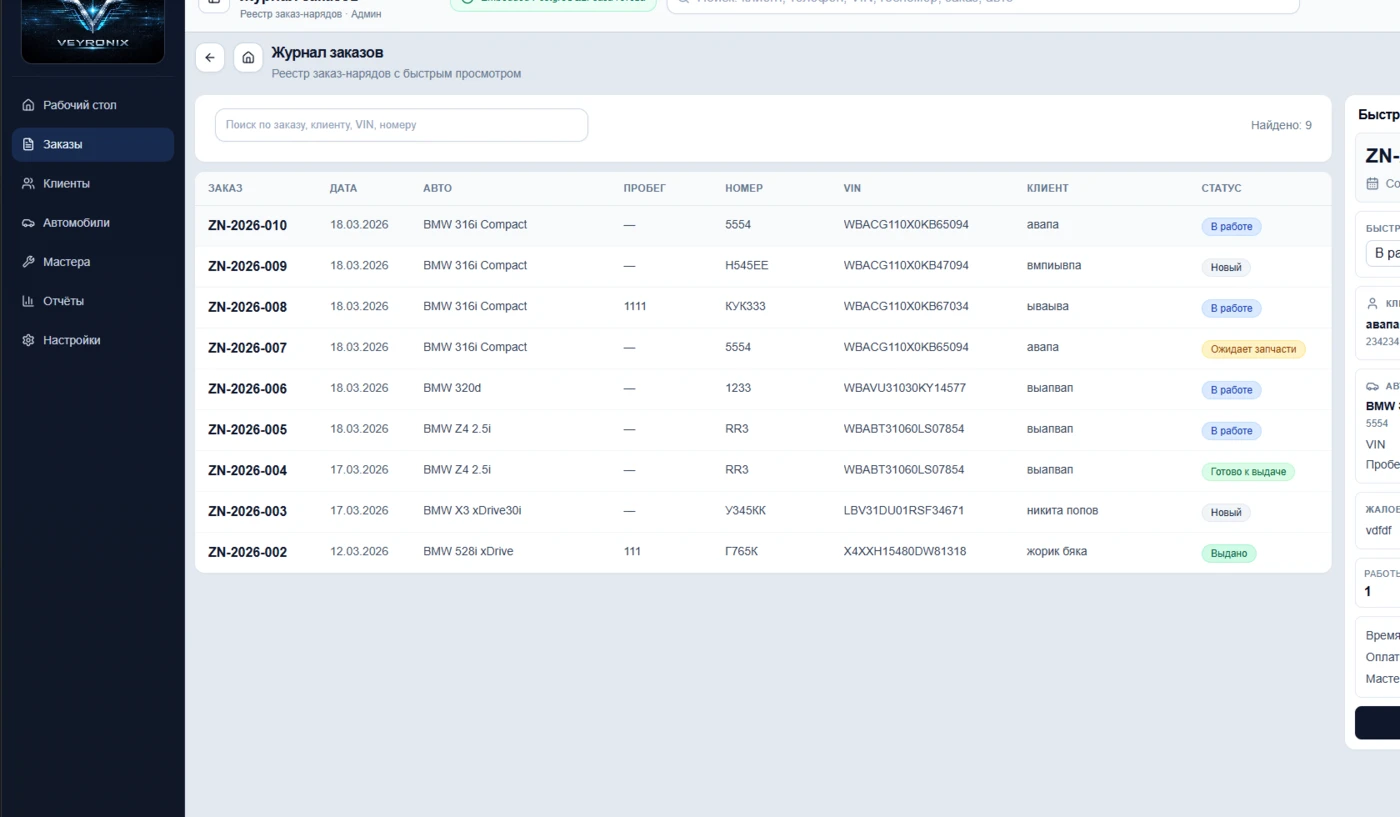Select Заказы in the sidebar menu
Image resolution: width=1400 pixels, height=817 pixels.
click(63, 144)
